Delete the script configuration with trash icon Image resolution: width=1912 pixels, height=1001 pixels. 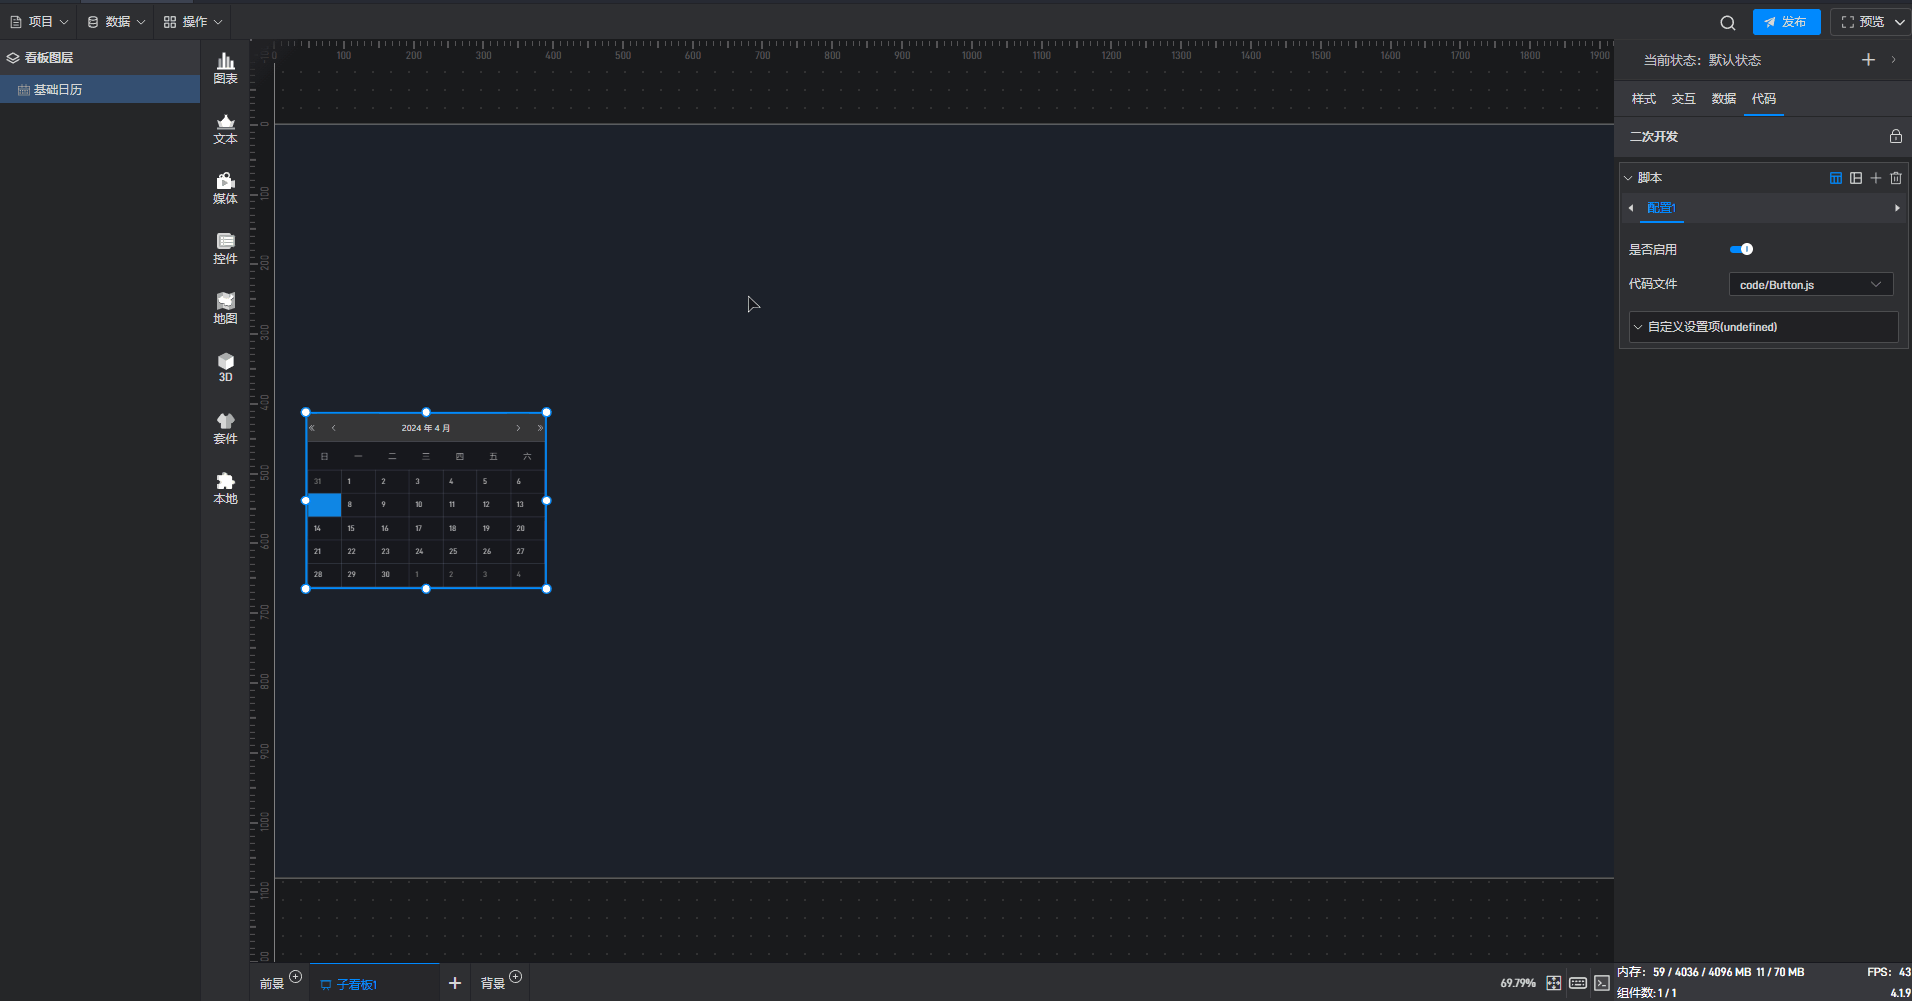tap(1895, 178)
